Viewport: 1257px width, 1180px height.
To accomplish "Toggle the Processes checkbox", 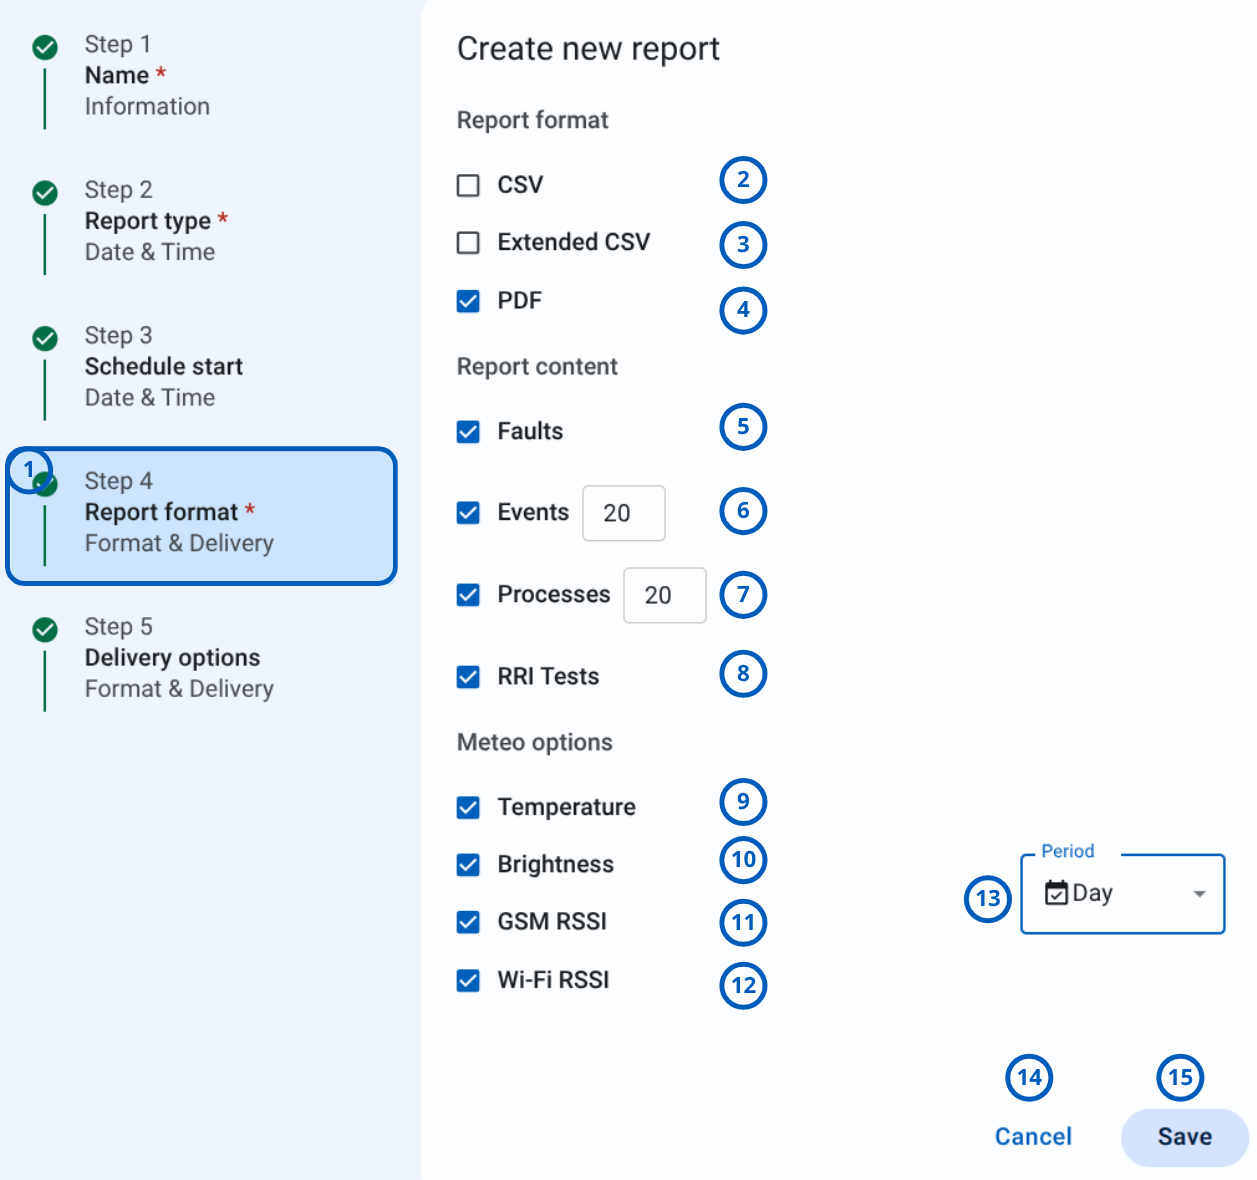I will tap(468, 595).
